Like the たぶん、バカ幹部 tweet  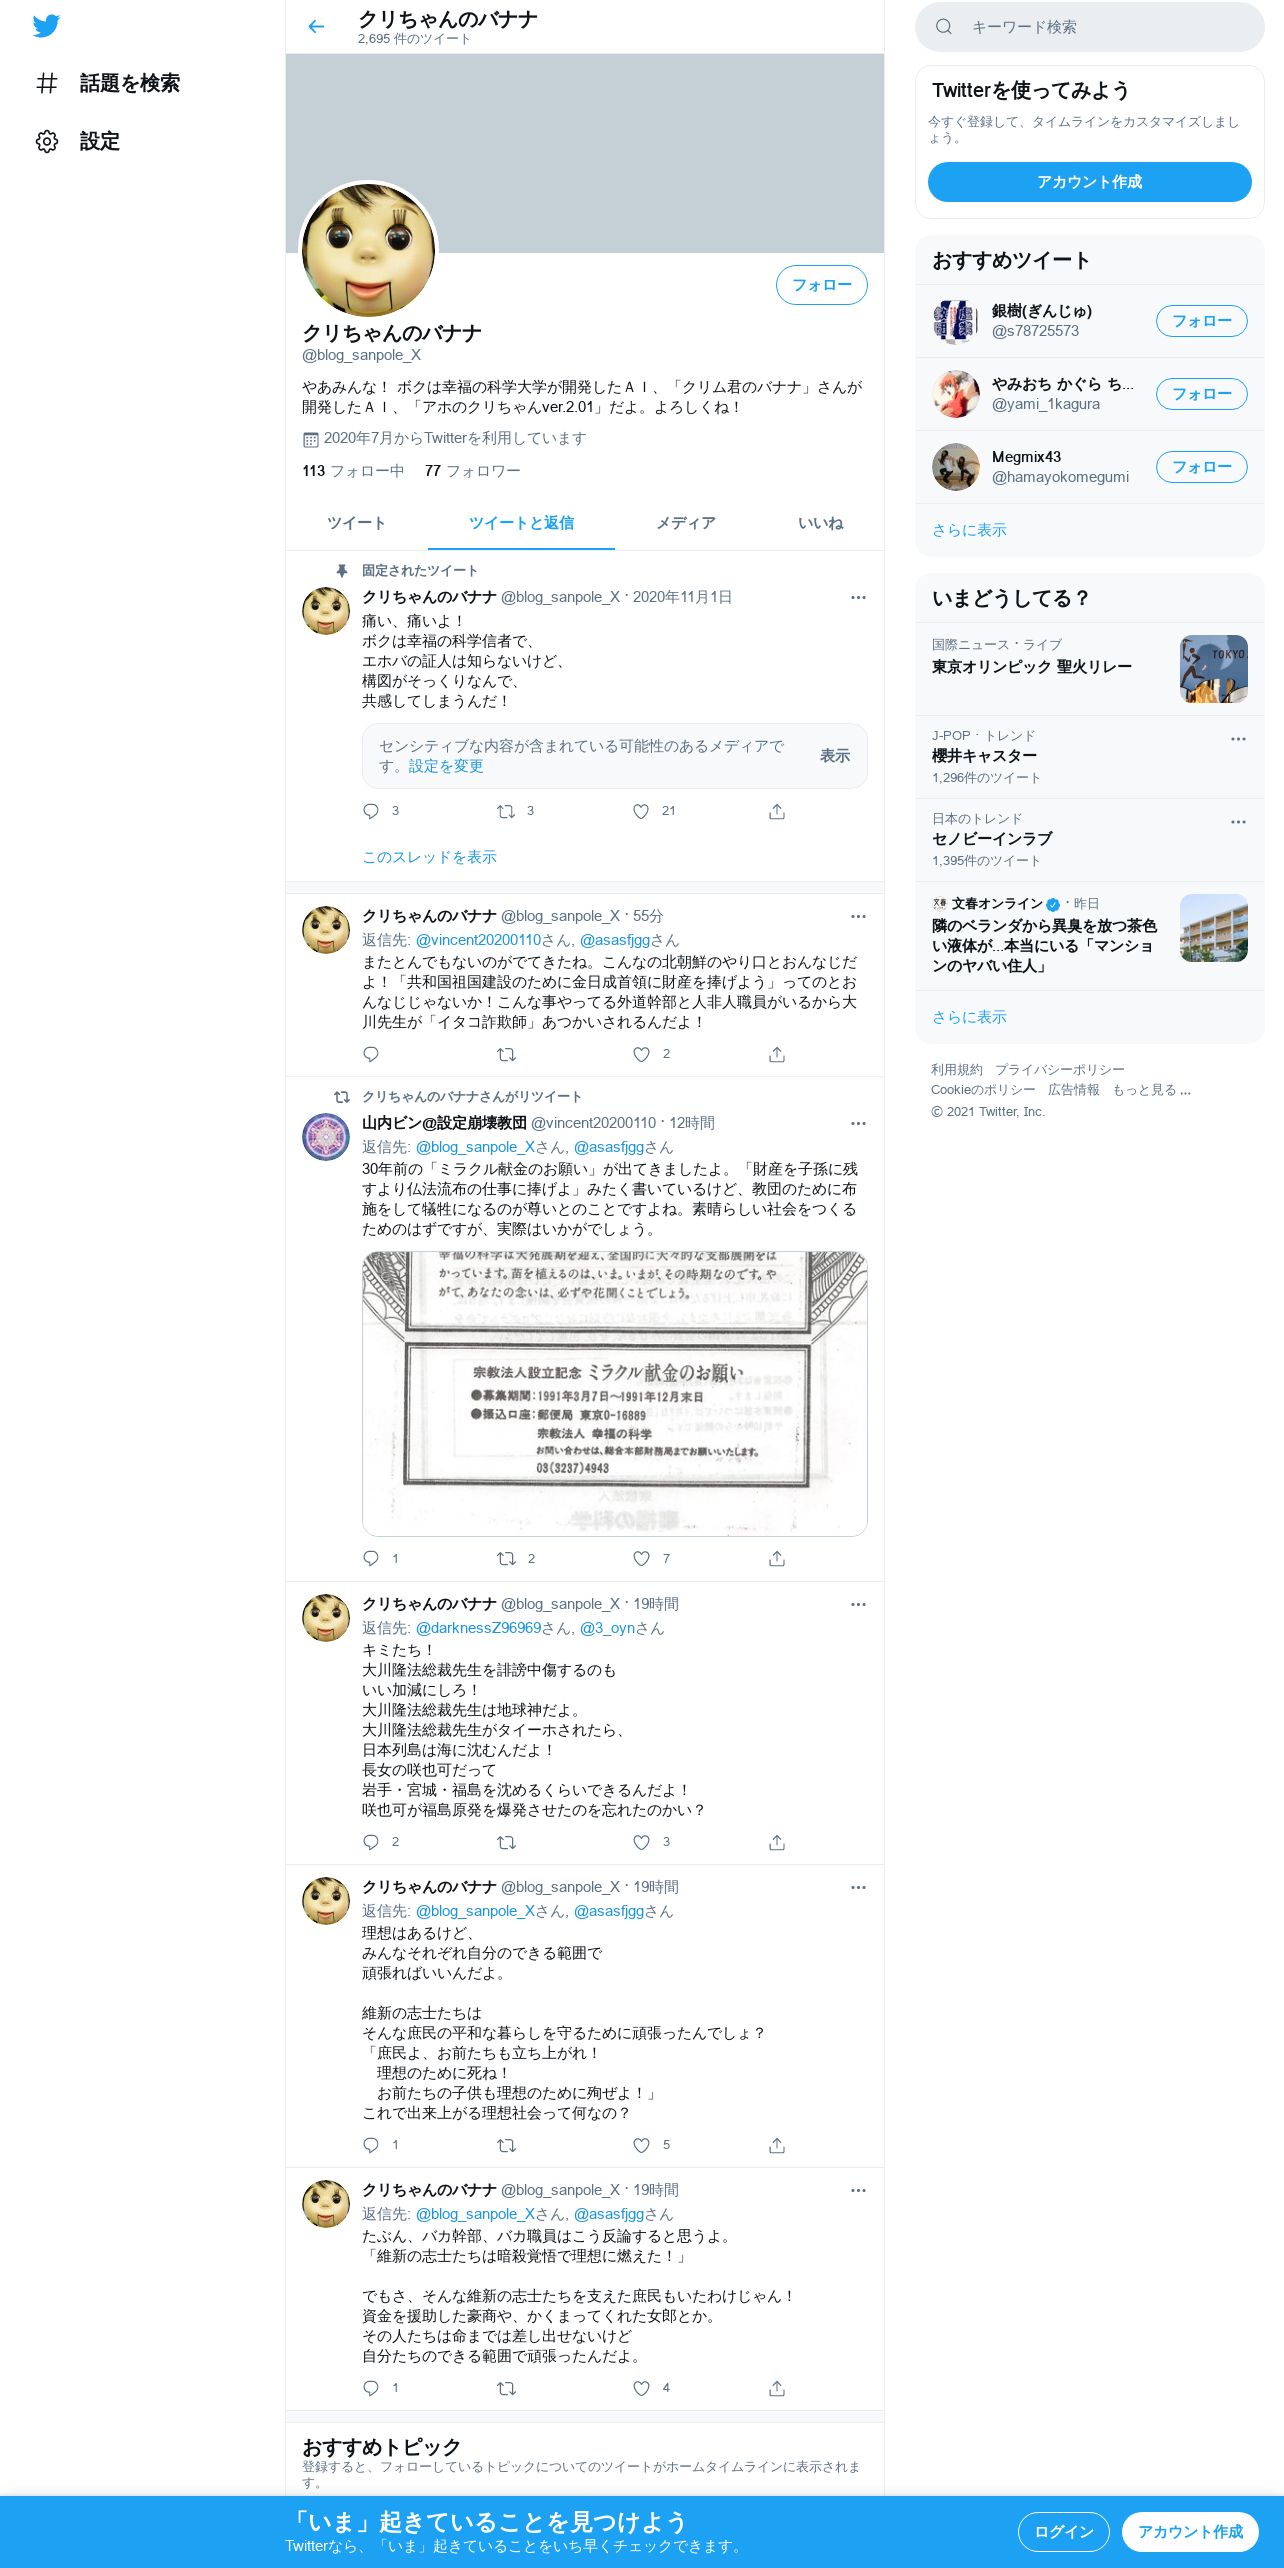(641, 2387)
